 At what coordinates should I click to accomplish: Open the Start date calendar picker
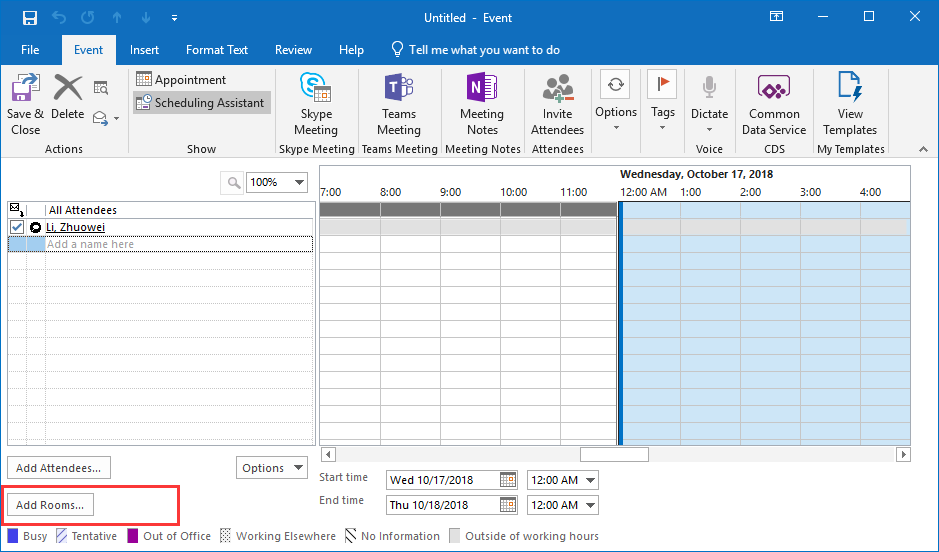point(508,480)
